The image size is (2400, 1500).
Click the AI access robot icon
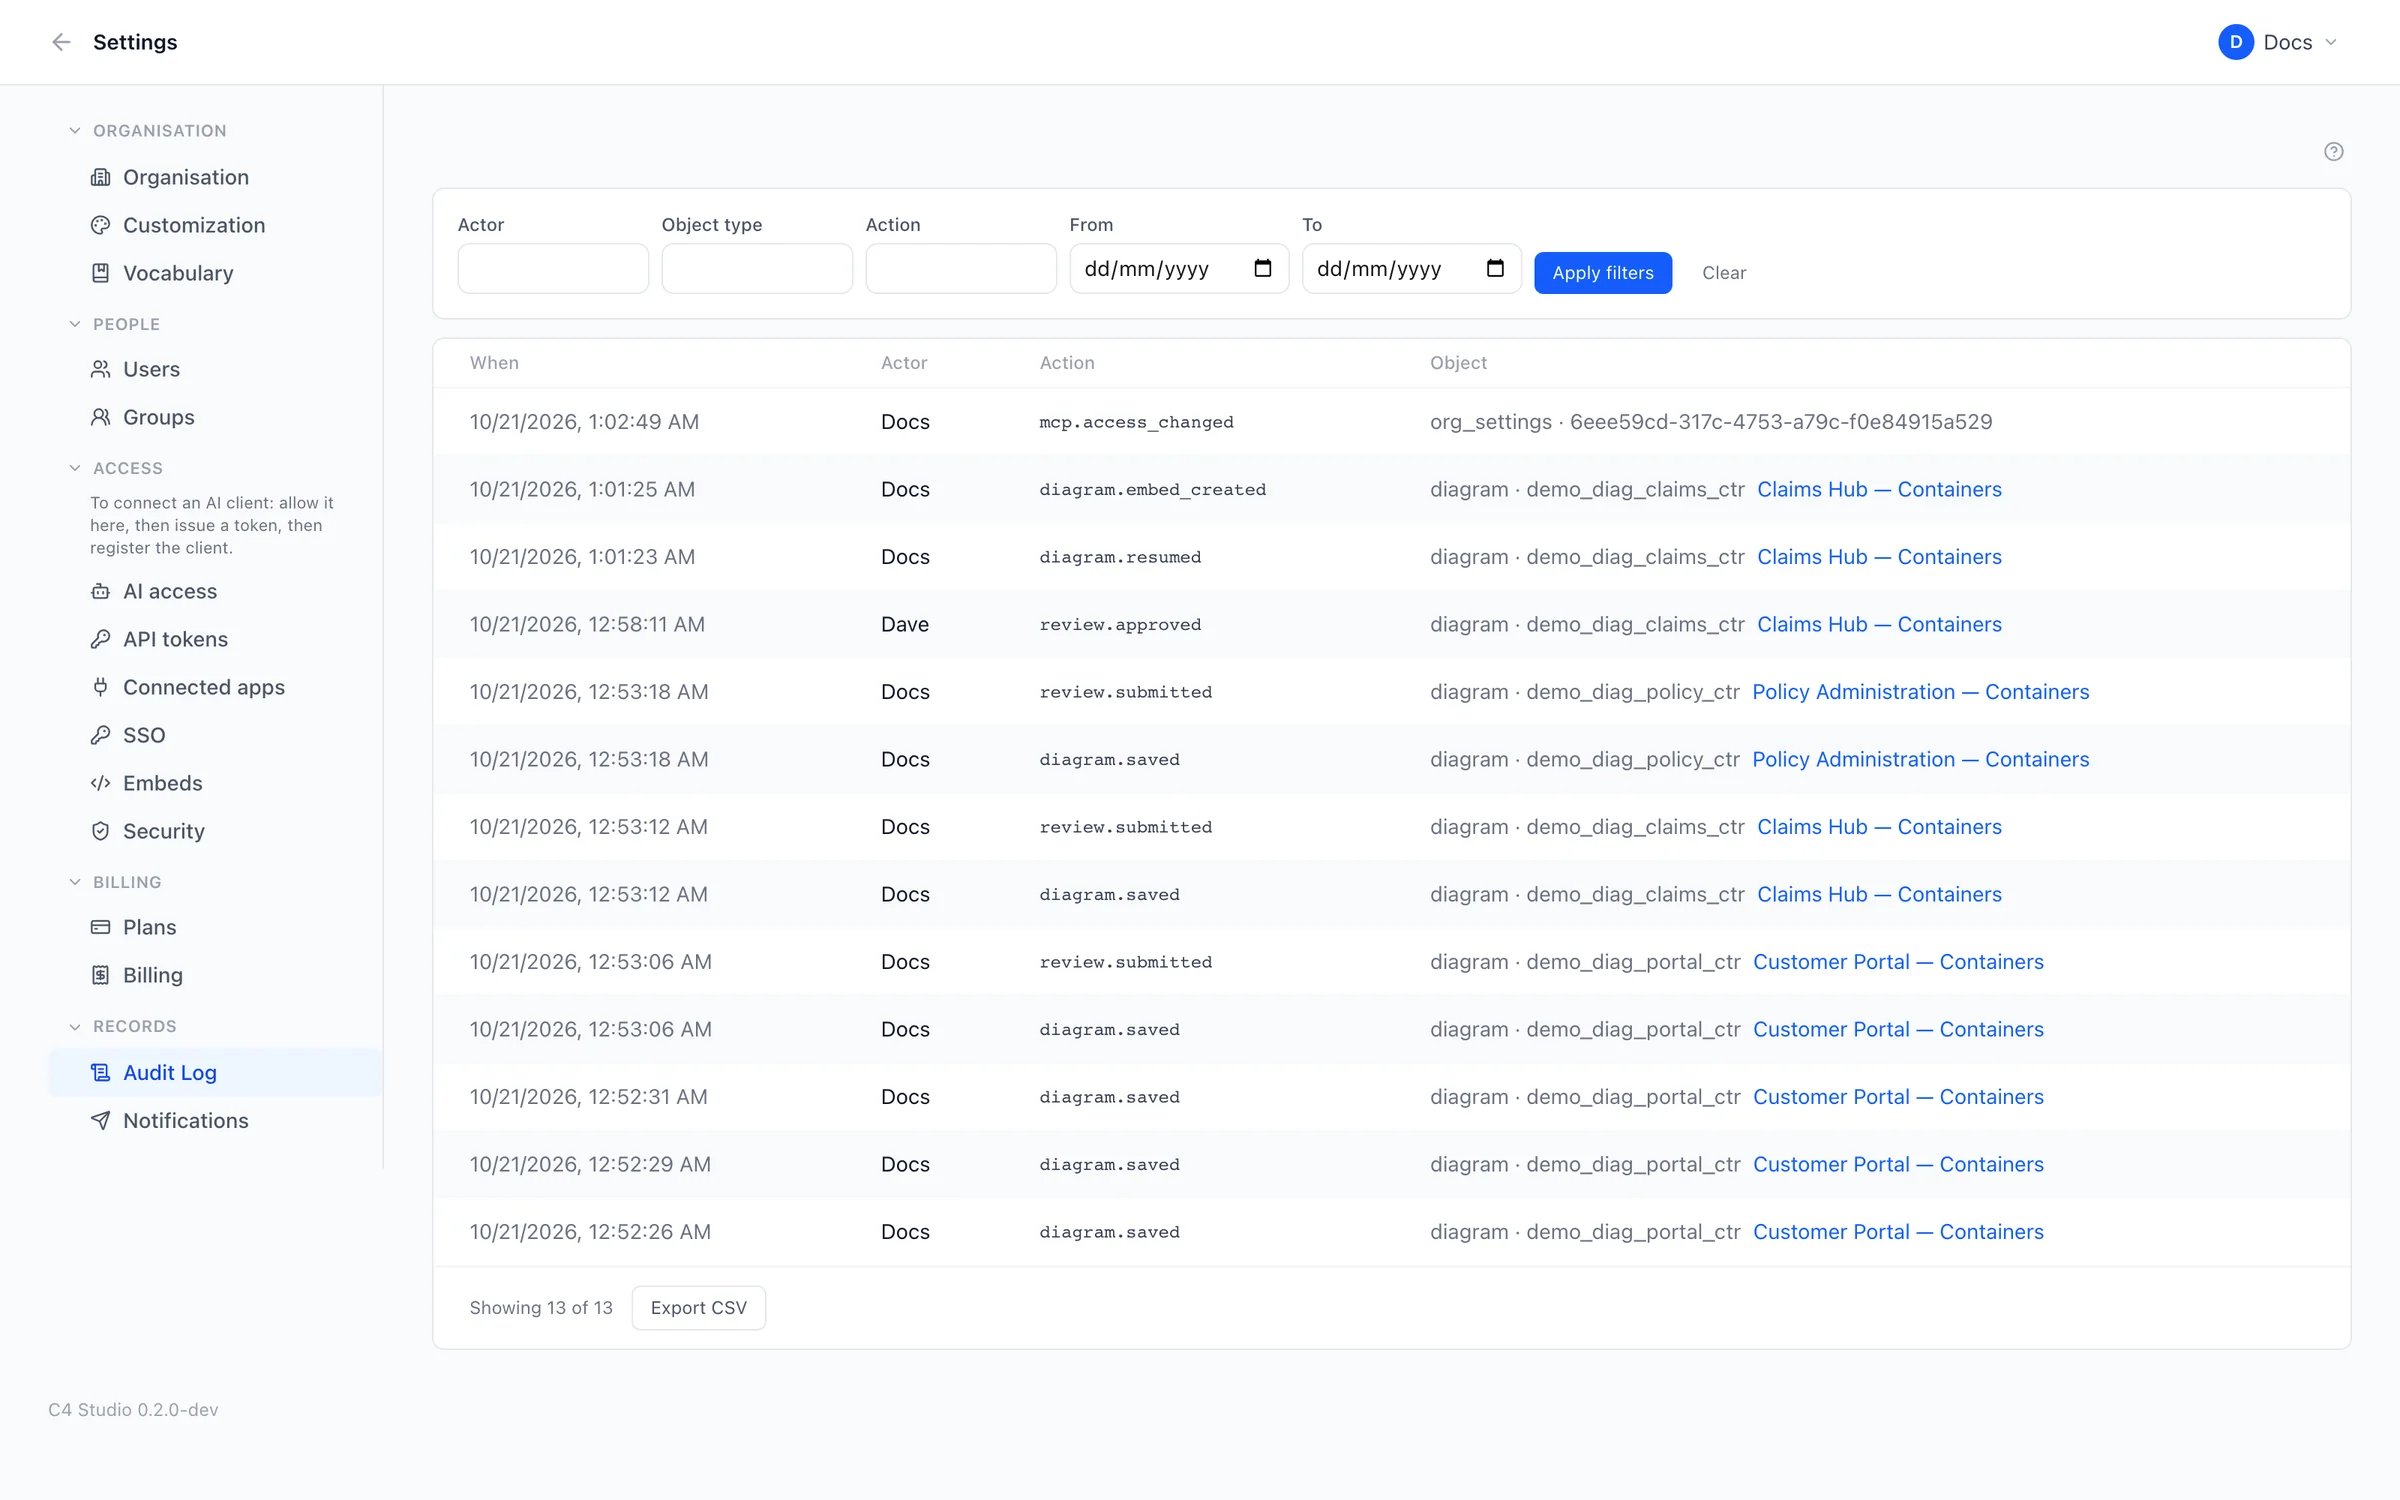click(100, 591)
